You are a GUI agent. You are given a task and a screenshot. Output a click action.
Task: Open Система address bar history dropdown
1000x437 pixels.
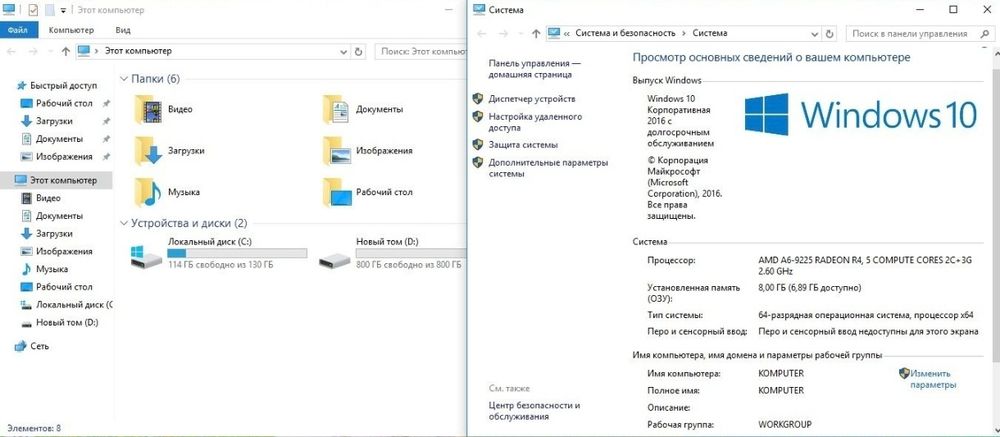click(814, 33)
